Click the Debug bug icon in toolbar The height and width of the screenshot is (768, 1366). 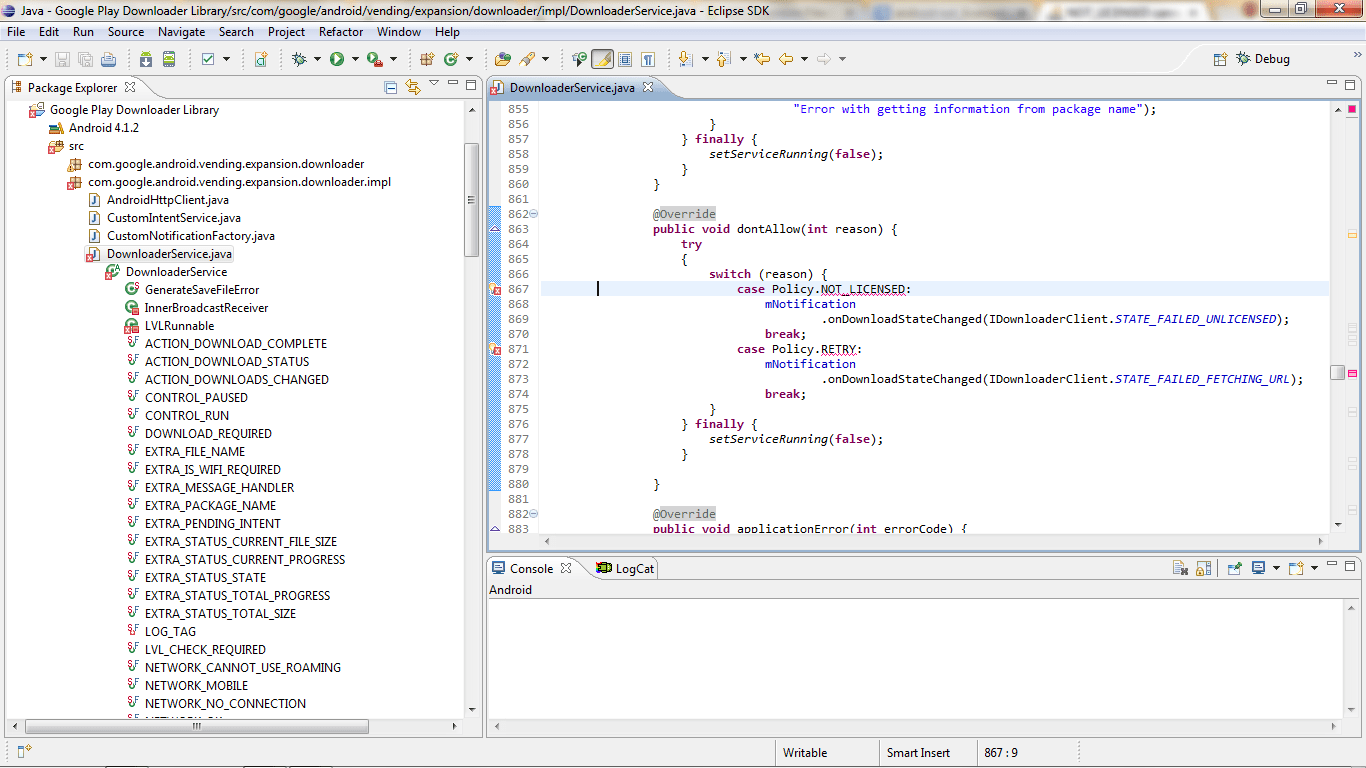[x=298, y=59]
